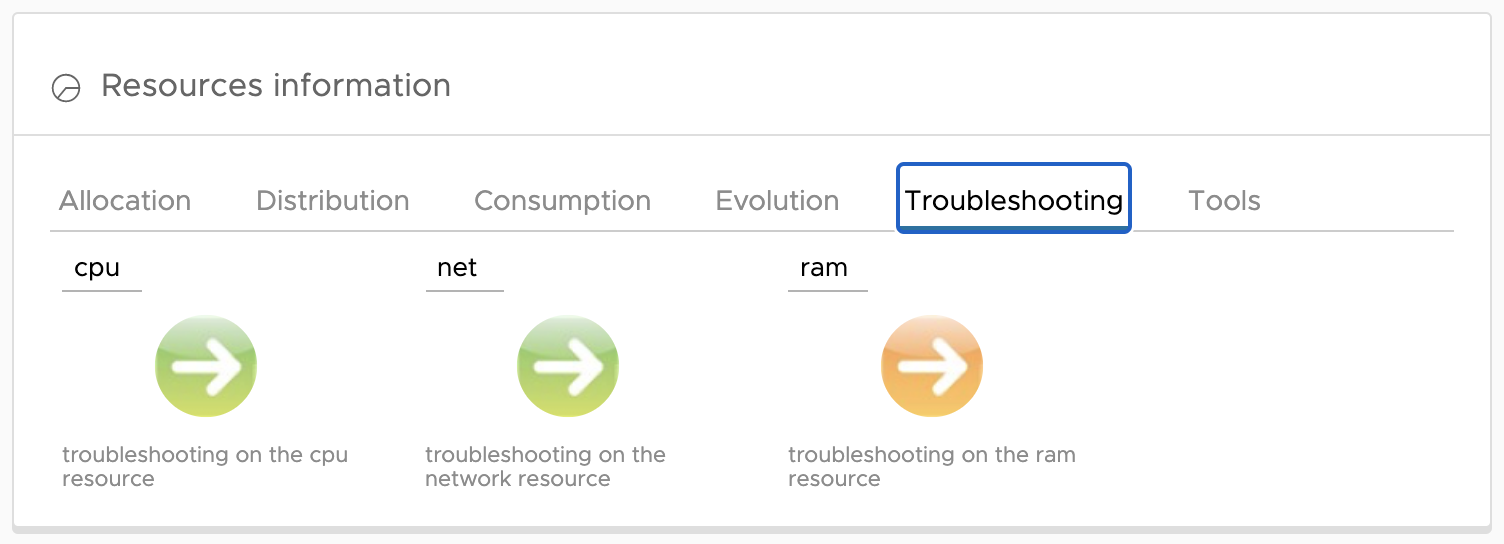Select the Consumption tab
The image size is (1504, 544).
coord(562,201)
